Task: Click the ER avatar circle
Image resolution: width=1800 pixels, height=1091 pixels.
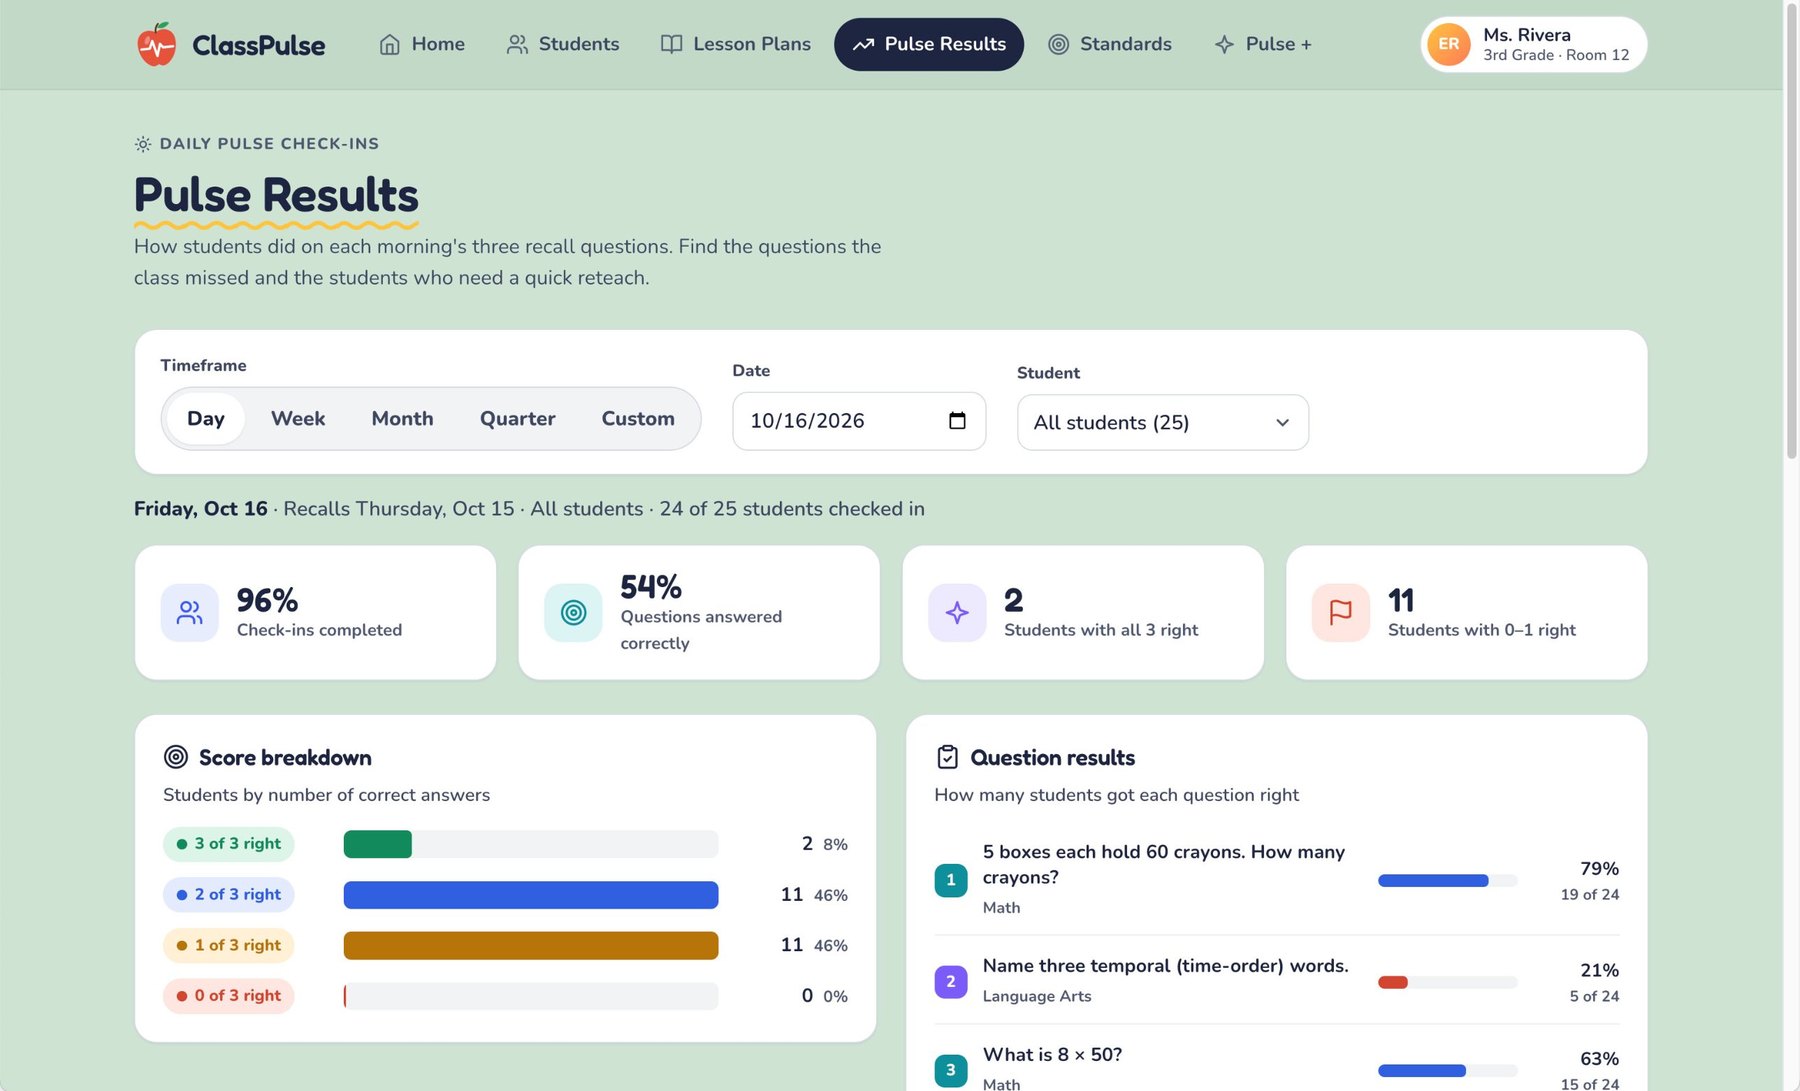Action: click(x=1448, y=44)
